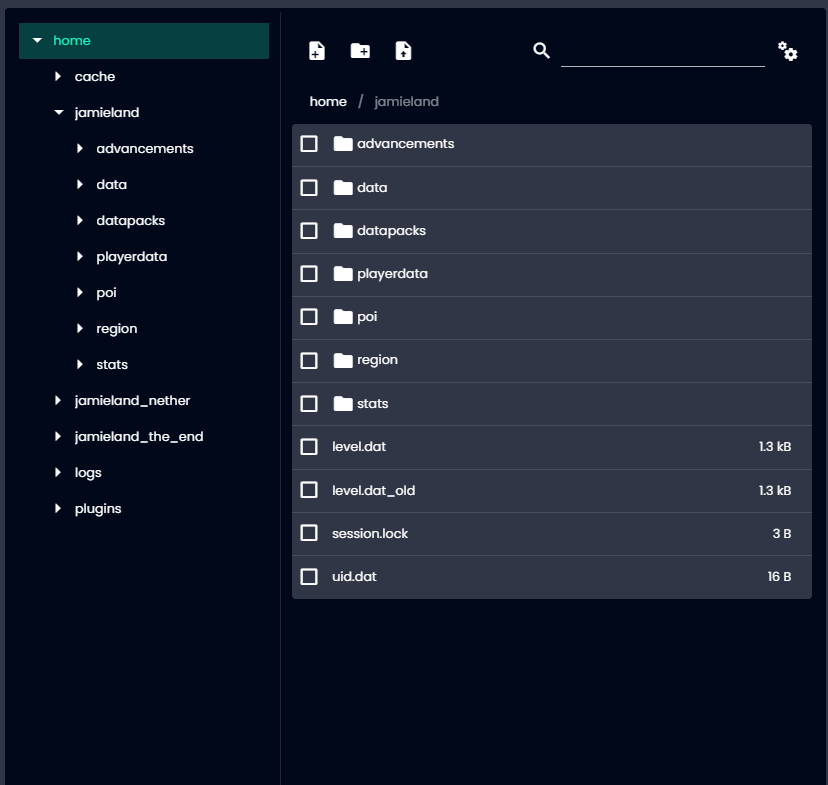Select jamieland_the_end in the sidebar tree

(139, 437)
